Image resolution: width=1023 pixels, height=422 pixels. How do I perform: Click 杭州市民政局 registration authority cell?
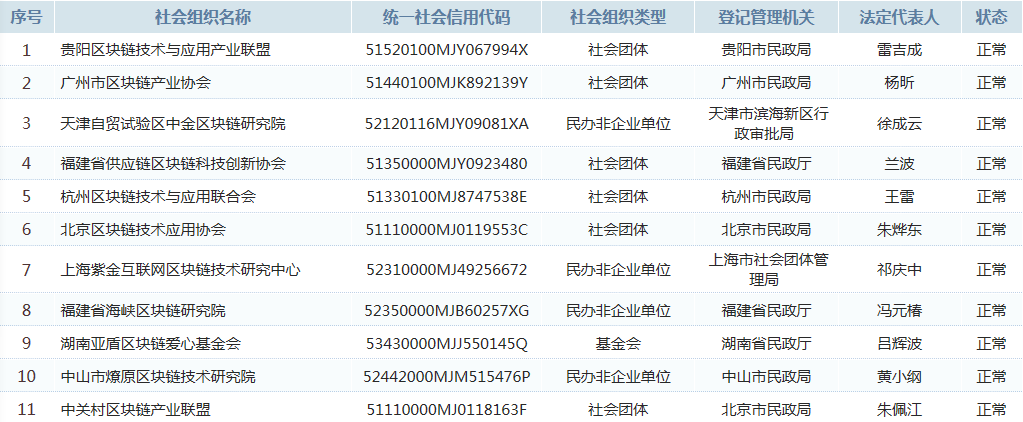pyautogui.click(x=766, y=196)
